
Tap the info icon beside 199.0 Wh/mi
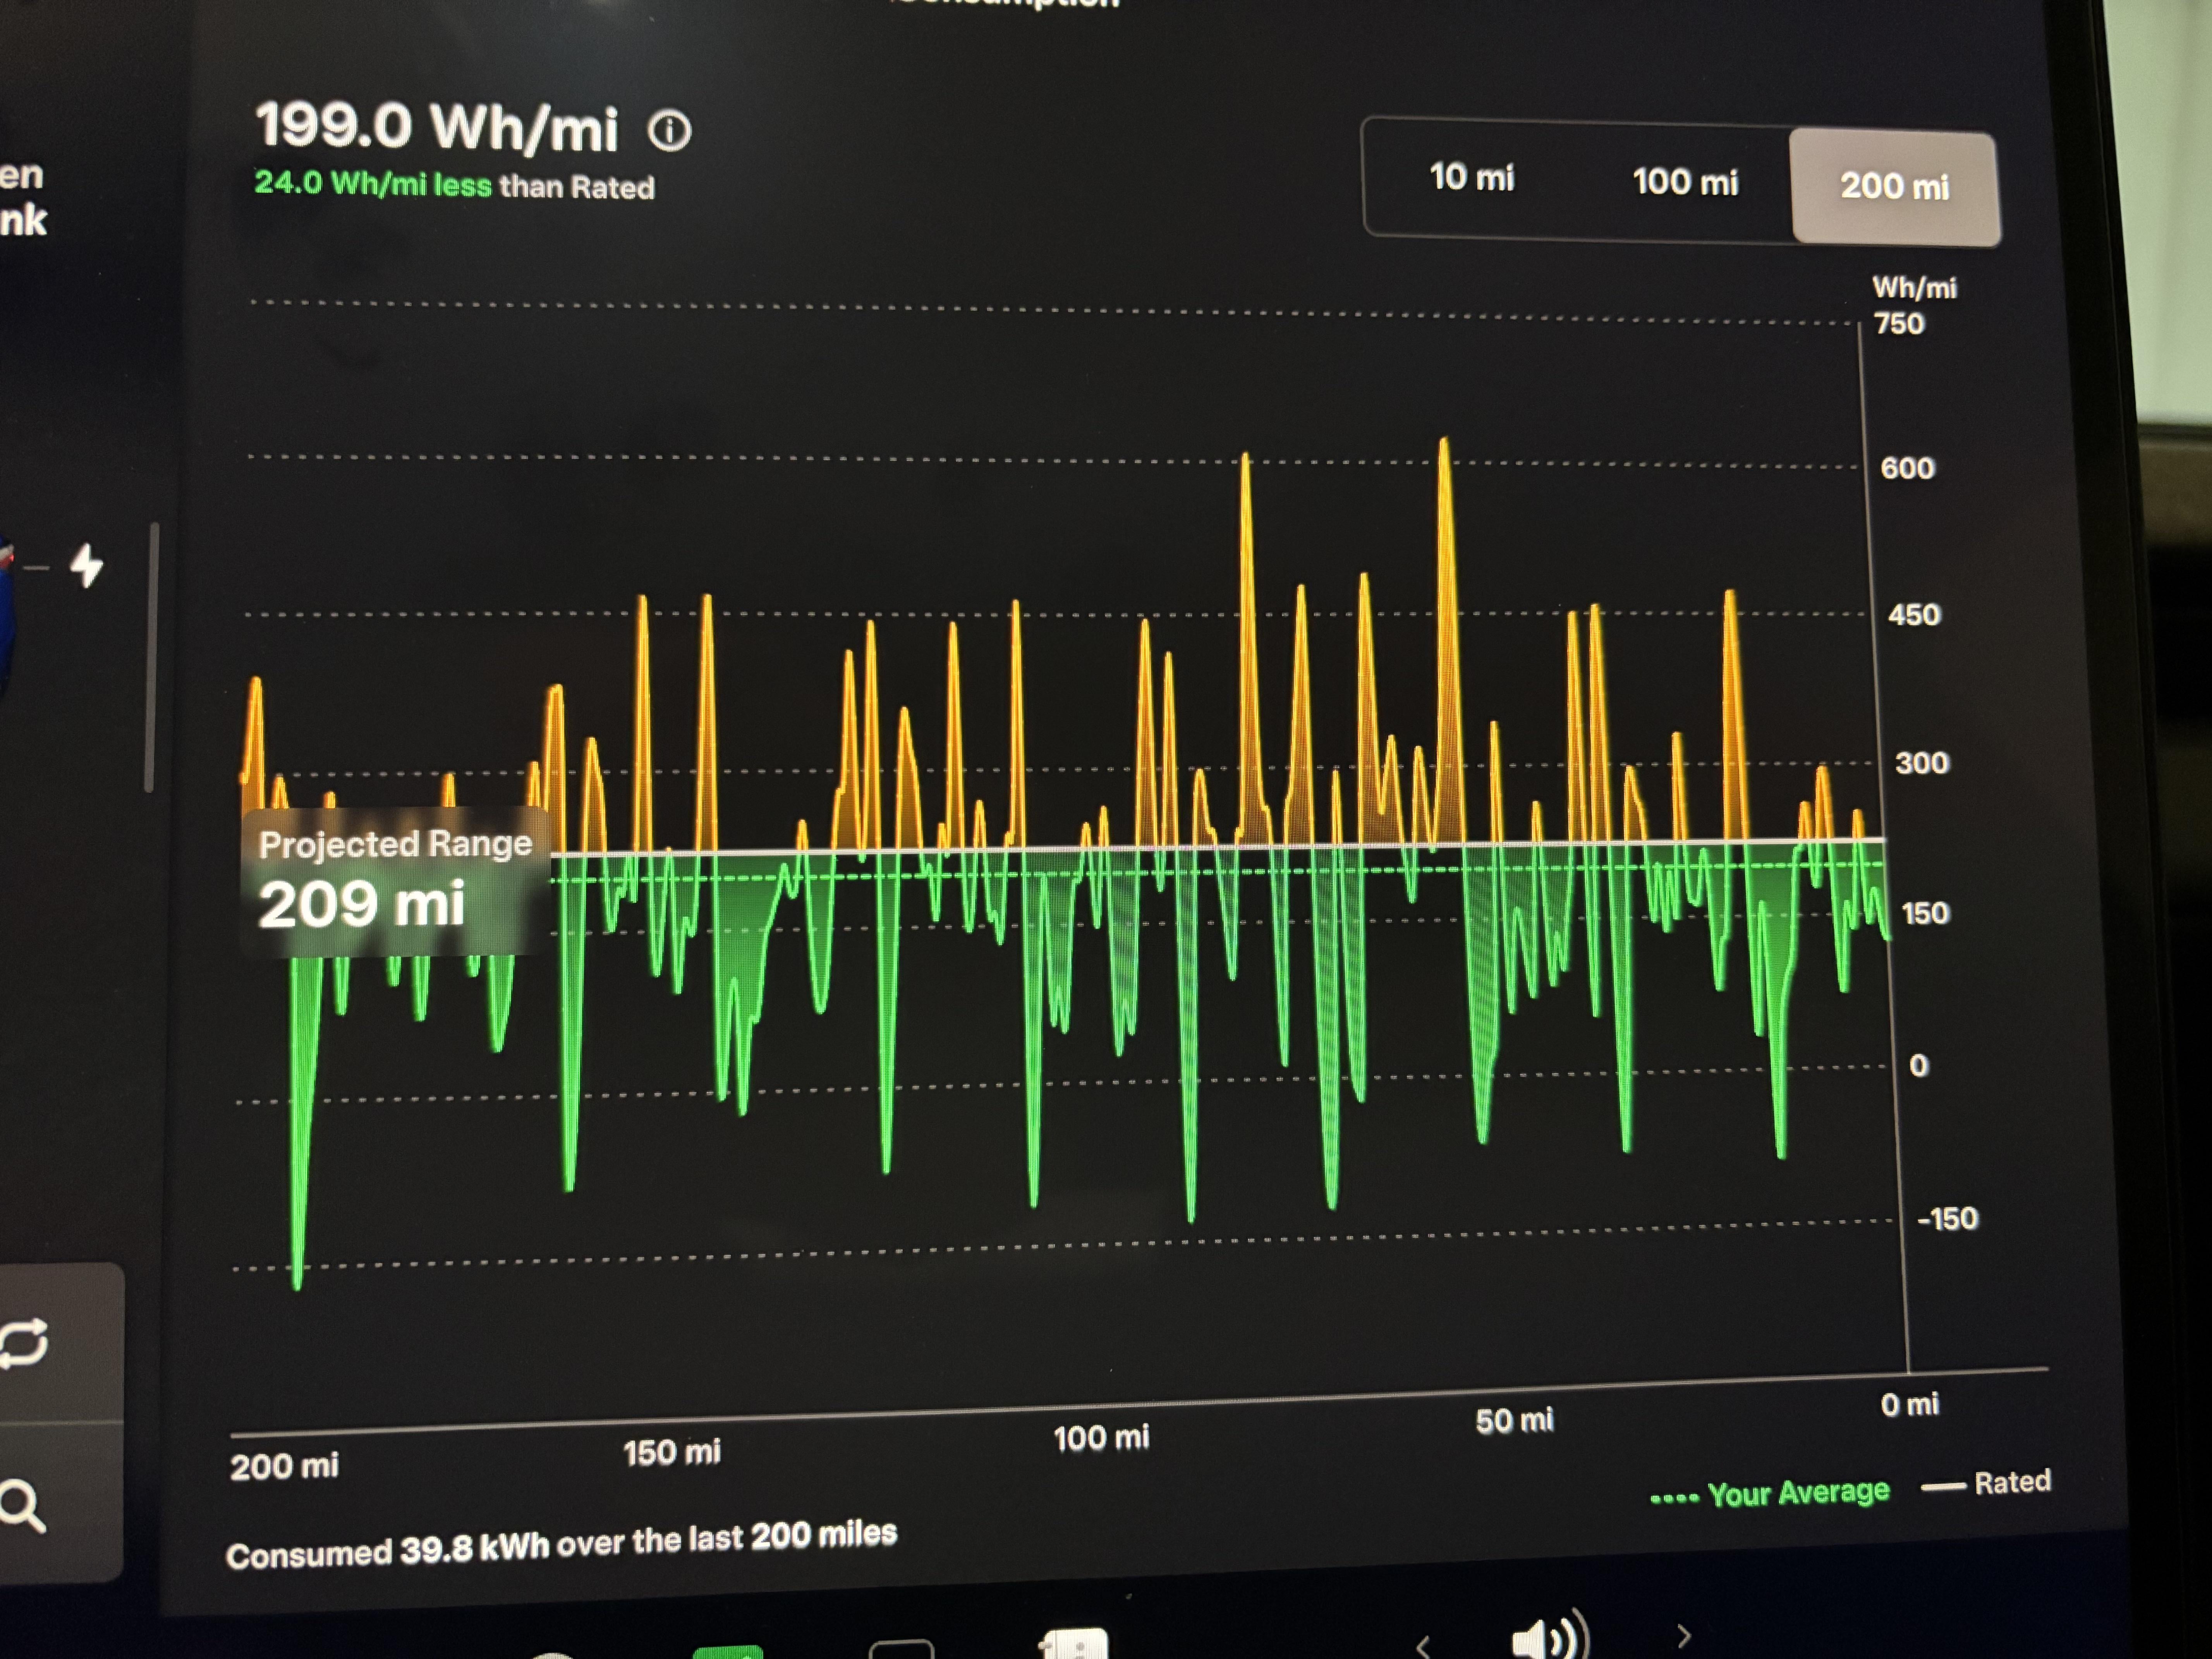tap(669, 131)
